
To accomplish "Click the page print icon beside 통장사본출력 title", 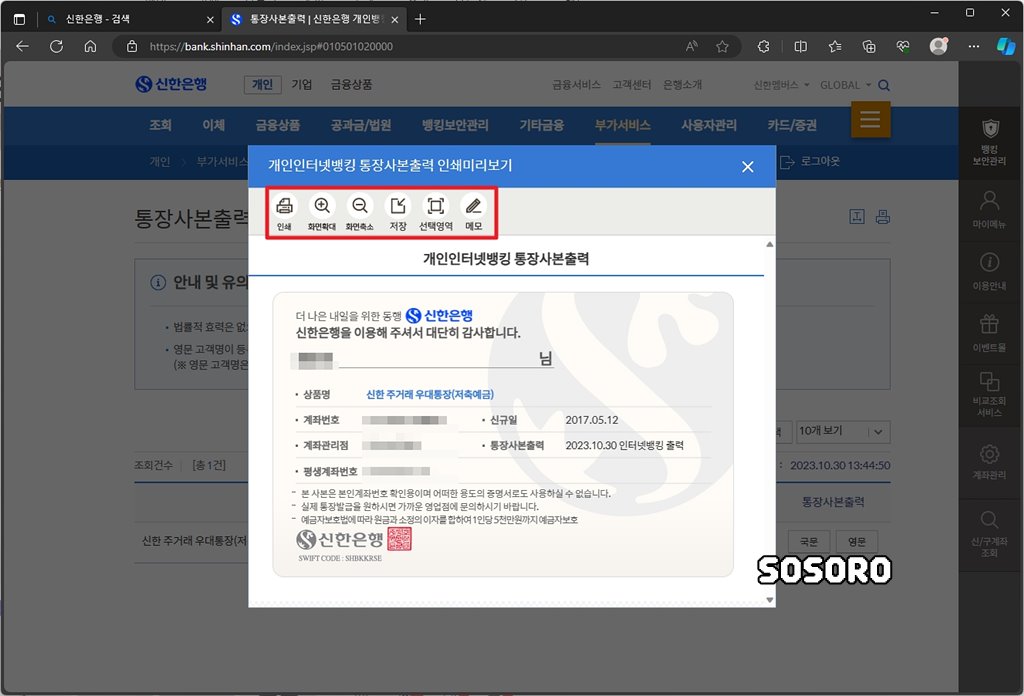I will click(883, 217).
